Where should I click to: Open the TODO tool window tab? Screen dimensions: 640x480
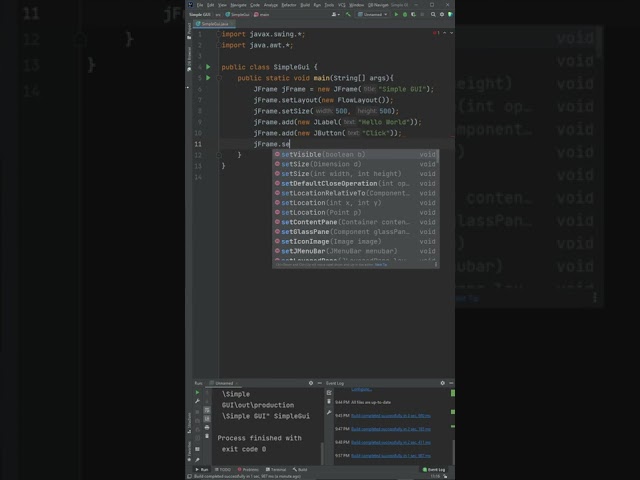pyautogui.click(x=223, y=469)
